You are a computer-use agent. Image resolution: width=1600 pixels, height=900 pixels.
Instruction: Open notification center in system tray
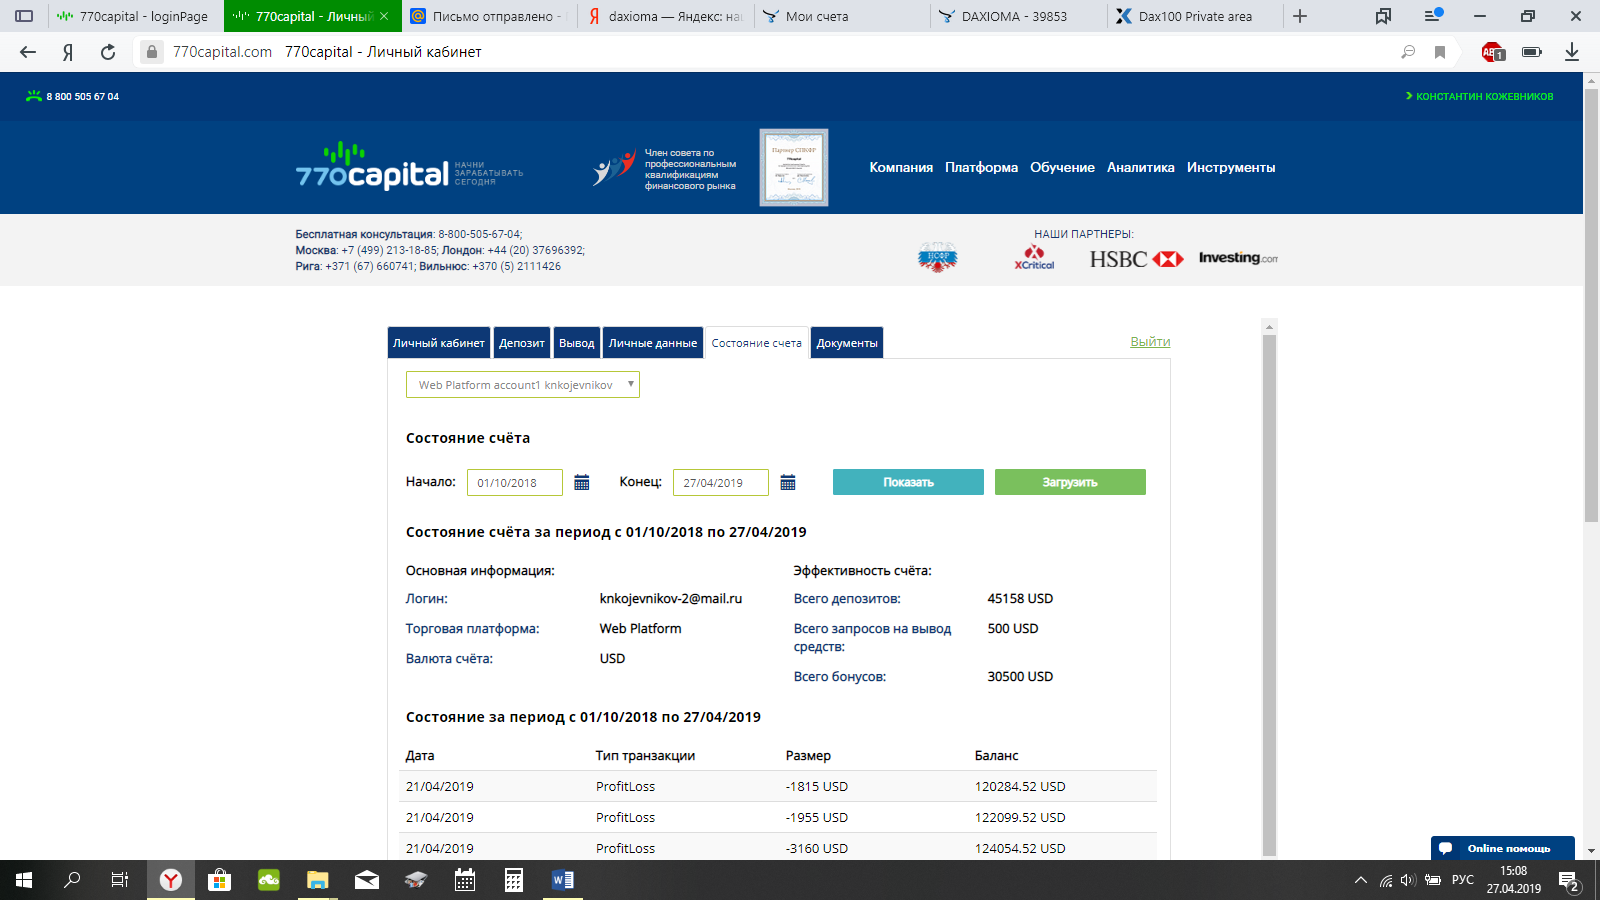pos(1570,881)
